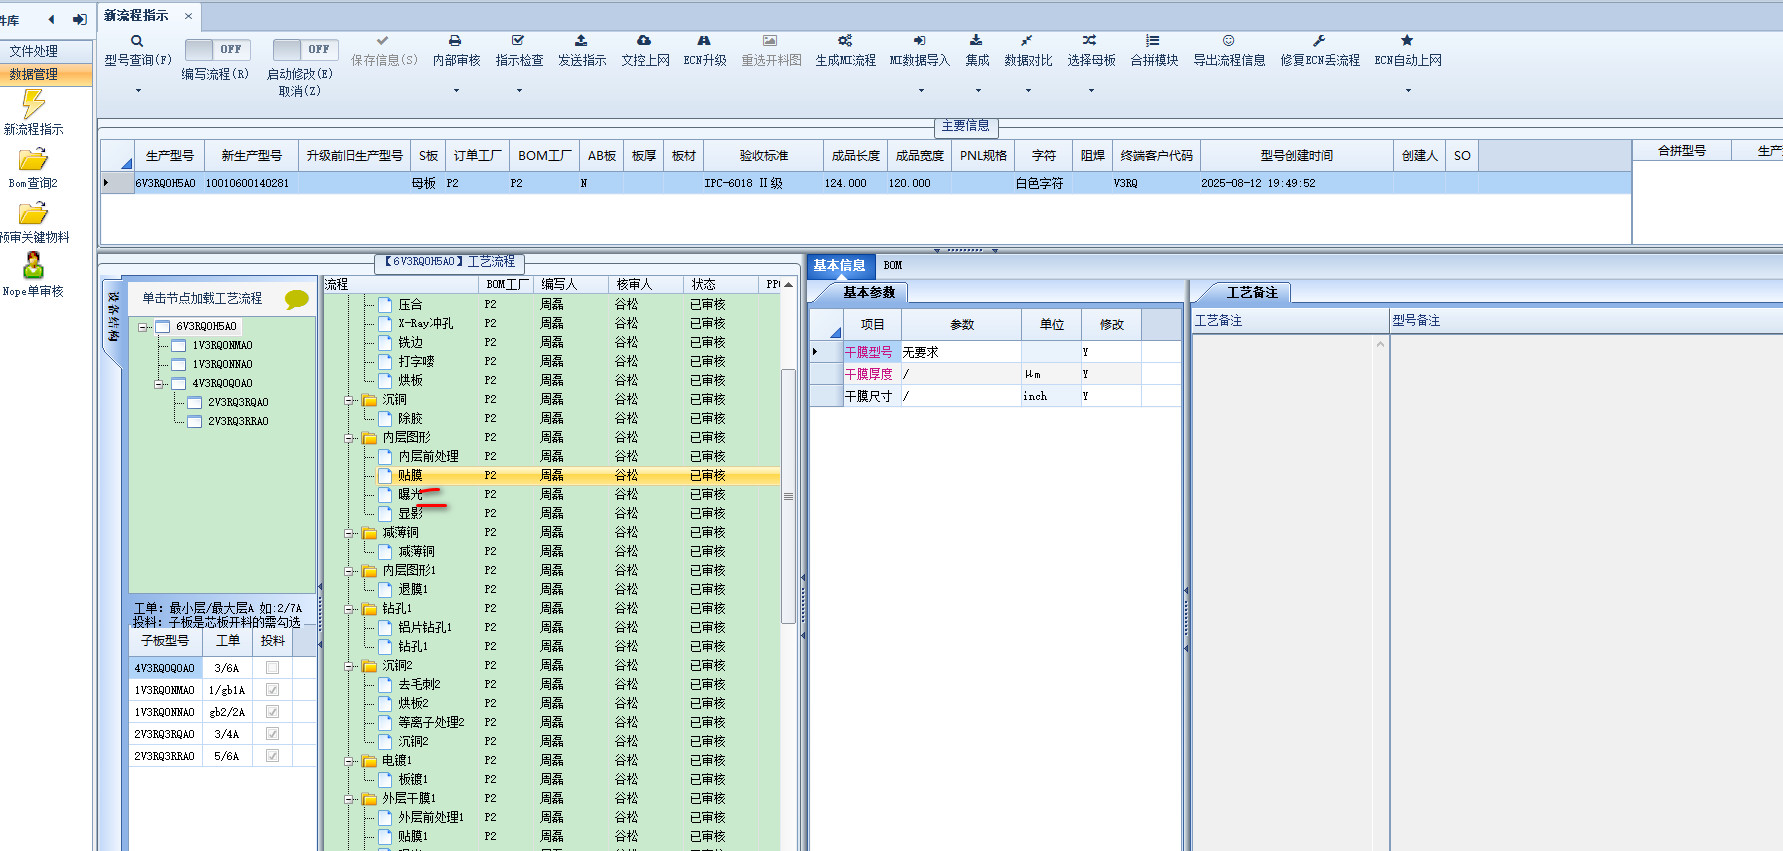The width and height of the screenshot is (1783, 851).
Task: Click the 干膜型号 parameter value 无要求
Action: pyautogui.click(x=960, y=353)
